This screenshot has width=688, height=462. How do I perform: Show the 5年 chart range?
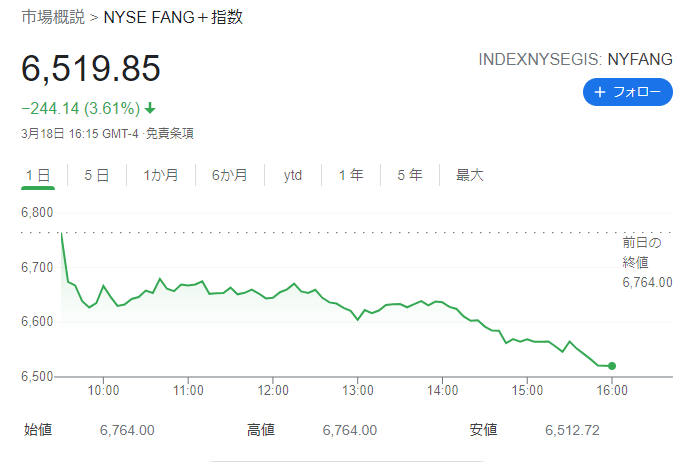410,175
